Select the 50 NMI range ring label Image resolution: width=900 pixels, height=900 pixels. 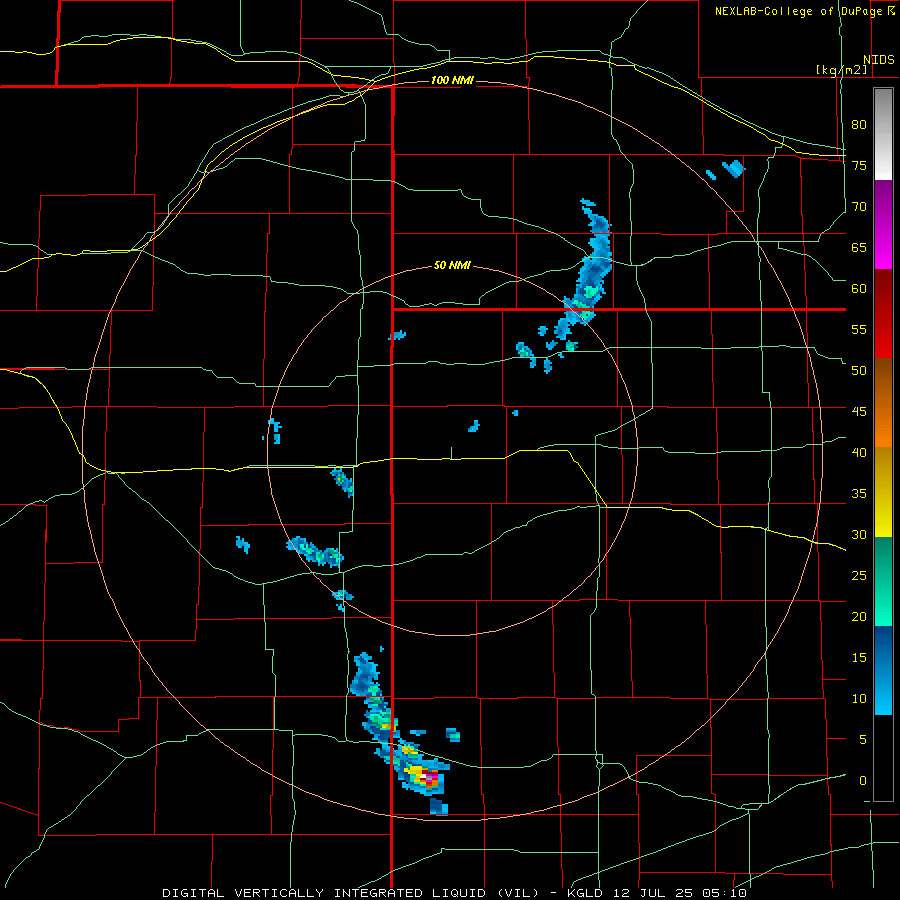pos(452,265)
